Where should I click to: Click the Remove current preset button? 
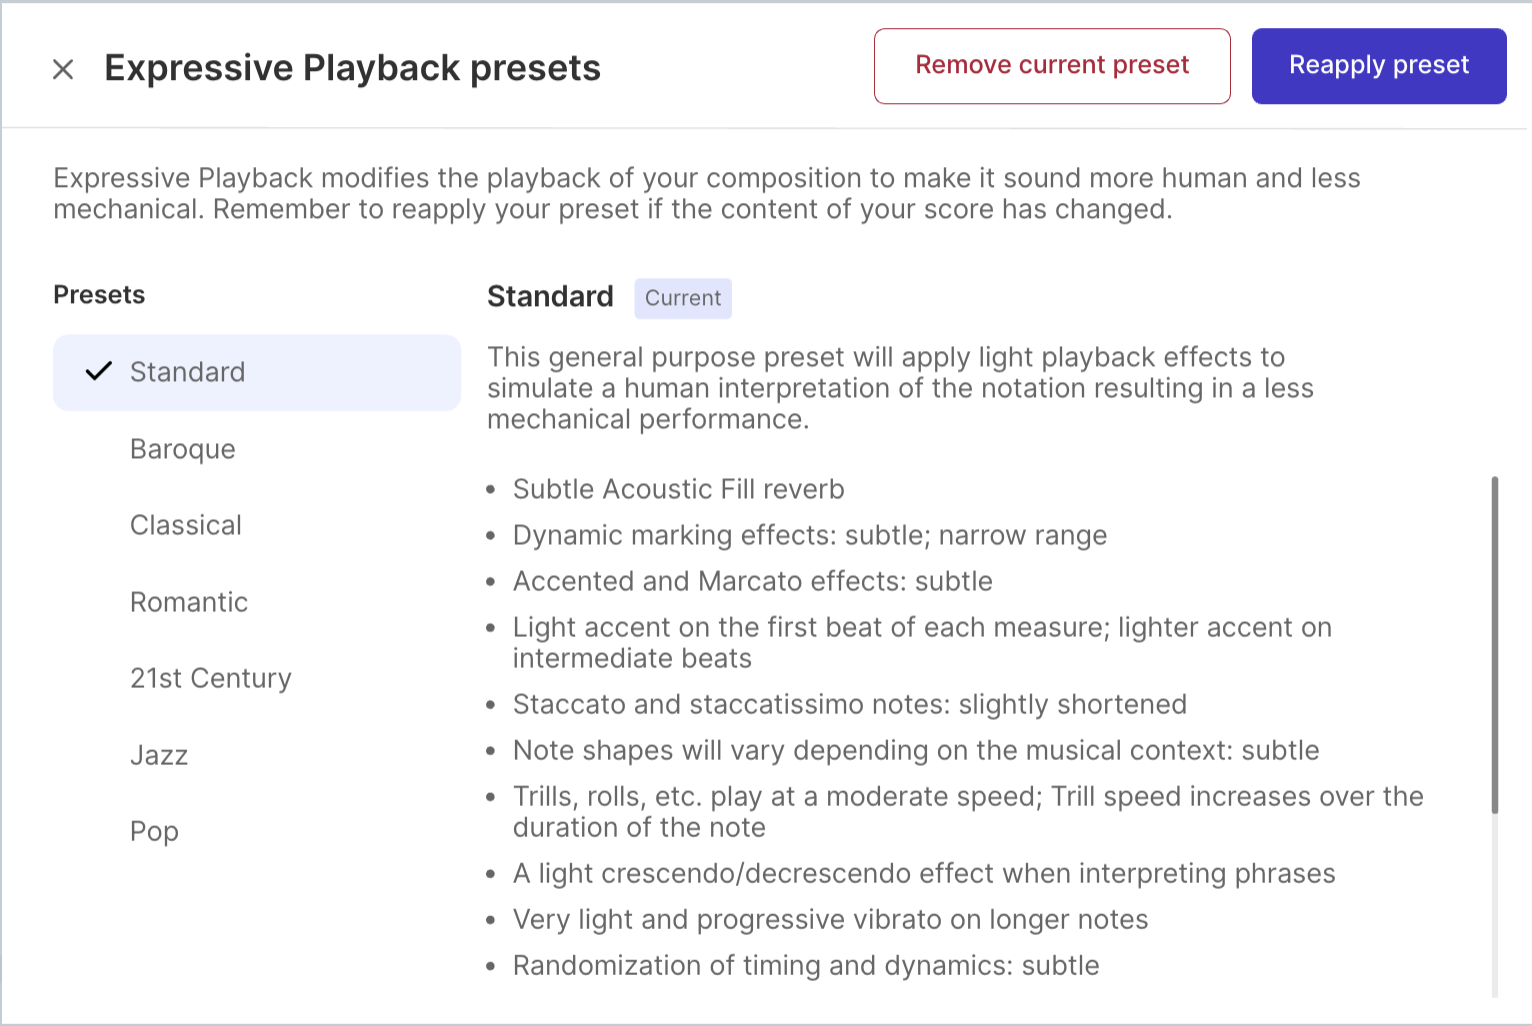(x=1051, y=65)
